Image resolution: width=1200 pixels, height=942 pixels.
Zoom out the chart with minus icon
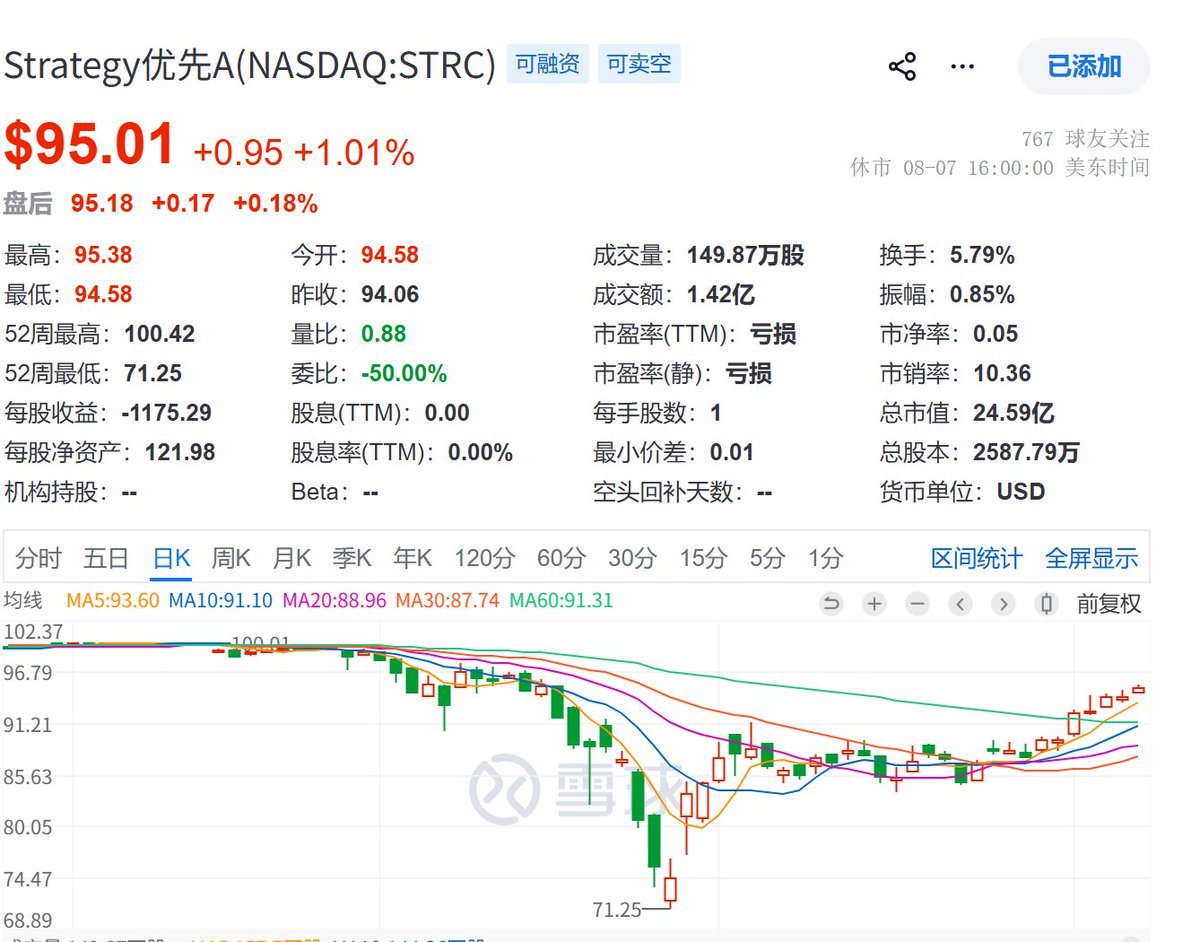[917, 604]
